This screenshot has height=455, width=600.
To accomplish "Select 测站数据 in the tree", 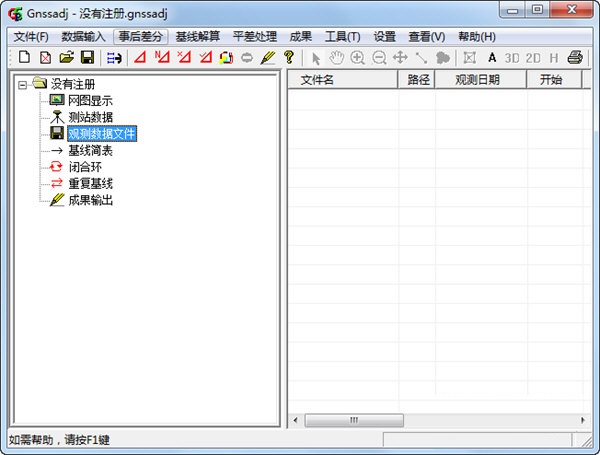I will [x=90, y=117].
